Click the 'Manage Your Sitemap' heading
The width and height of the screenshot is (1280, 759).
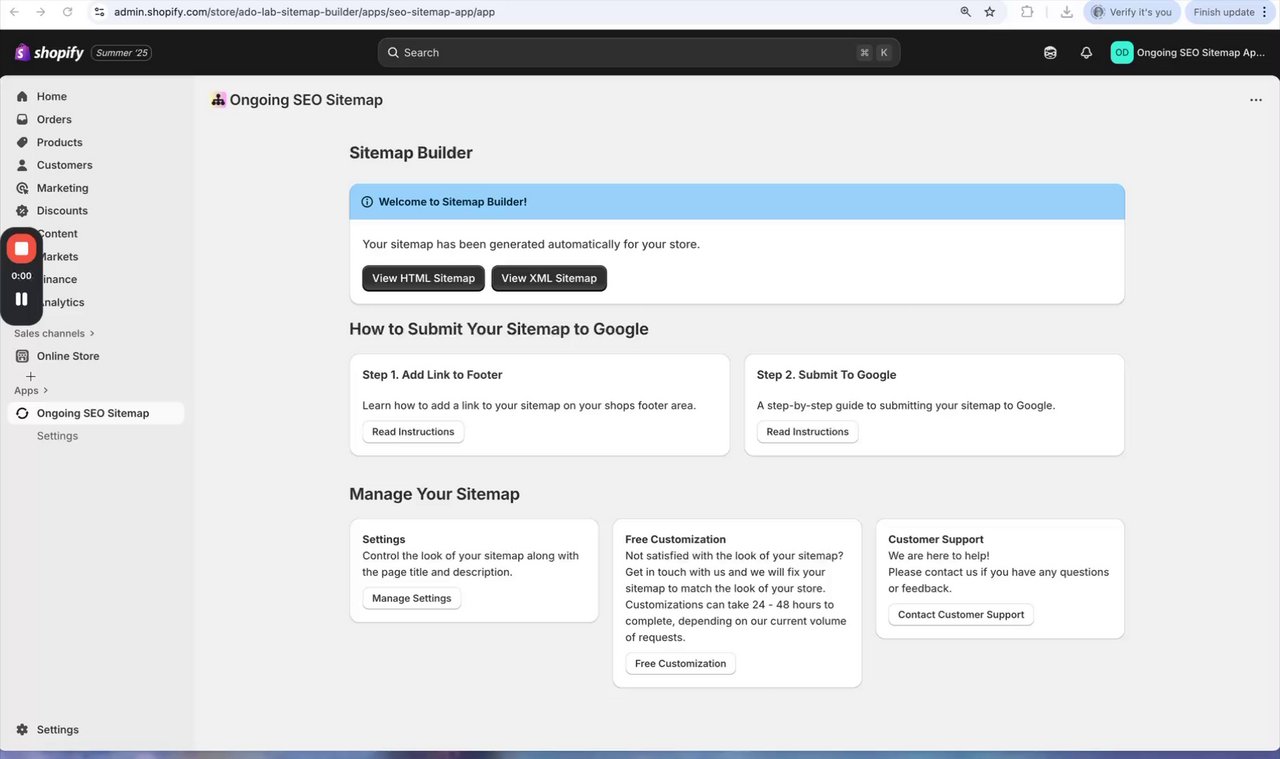tap(434, 494)
